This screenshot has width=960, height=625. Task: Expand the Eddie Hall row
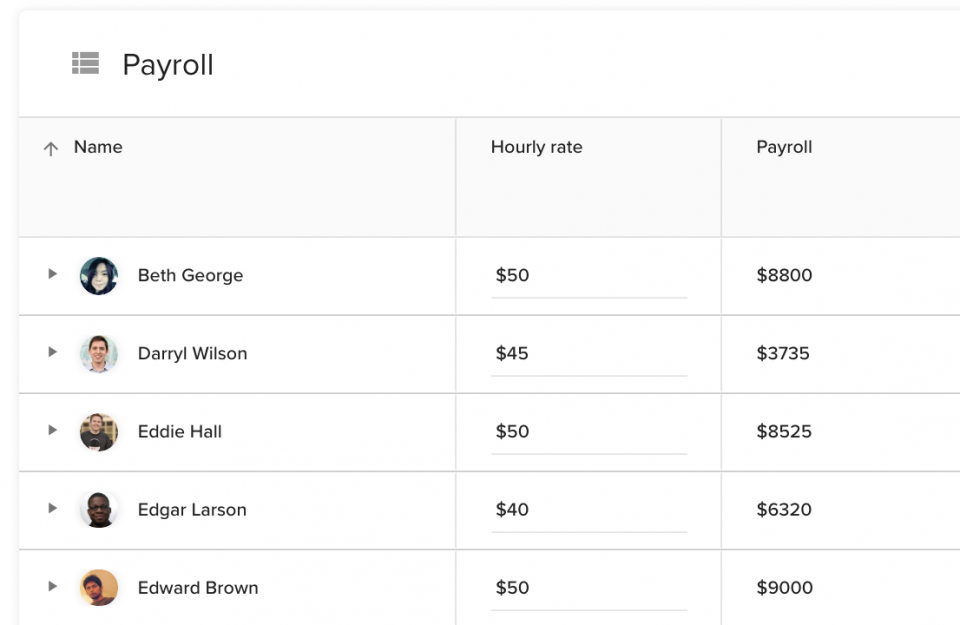(x=52, y=430)
